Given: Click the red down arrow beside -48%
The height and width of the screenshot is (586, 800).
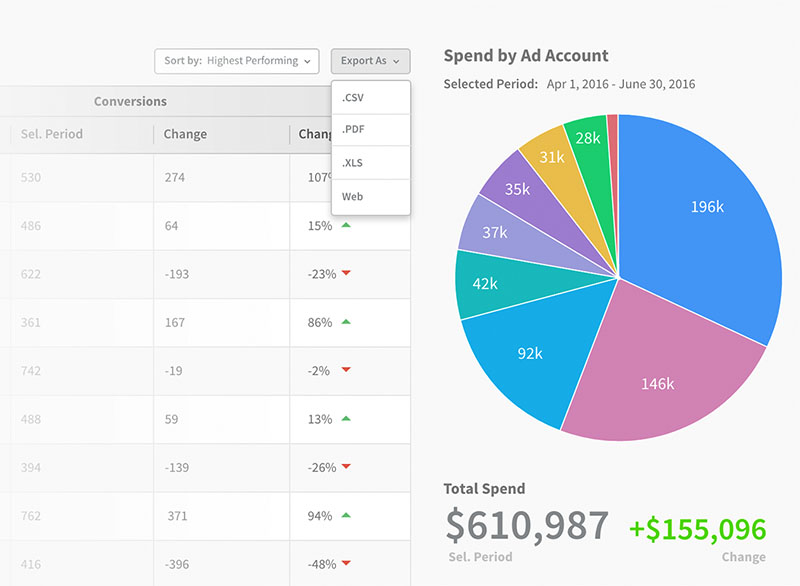Looking at the screenshot, I should [x=346, y=564].
